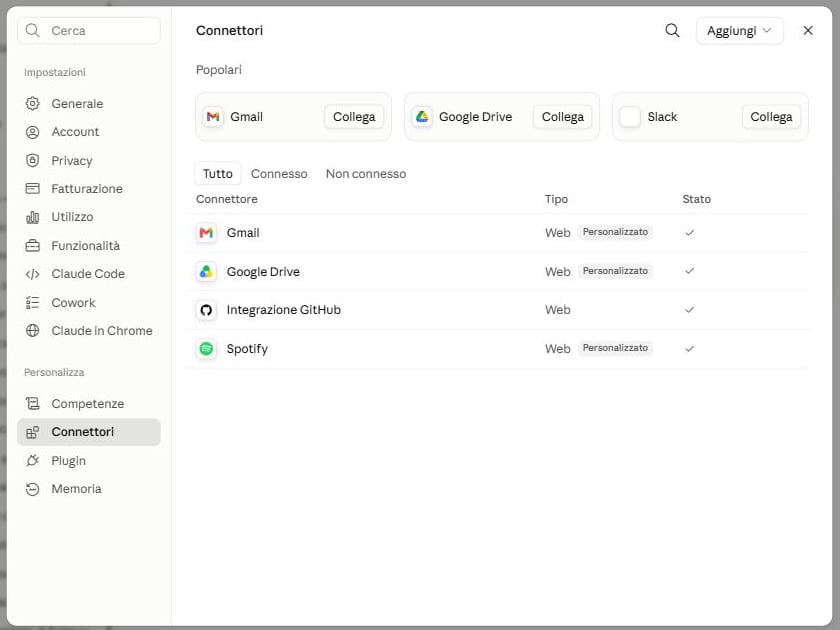Open the Aggiungi dropdown
Viewport: 840px width, 630px height.
click(739, 31)
